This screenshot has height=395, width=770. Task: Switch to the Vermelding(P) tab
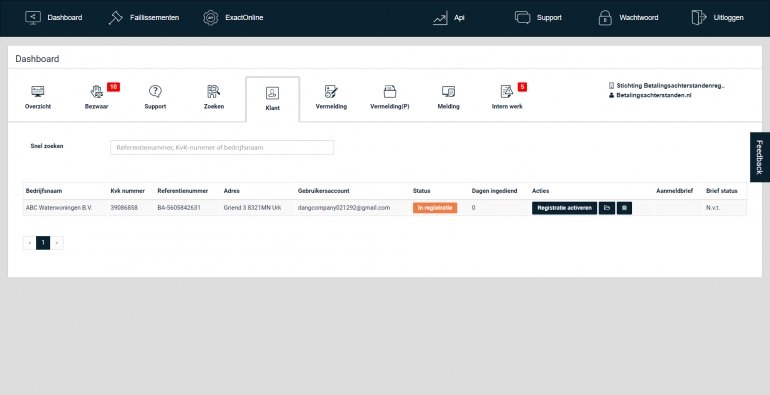pyautogui.click(x=390, y=97)
